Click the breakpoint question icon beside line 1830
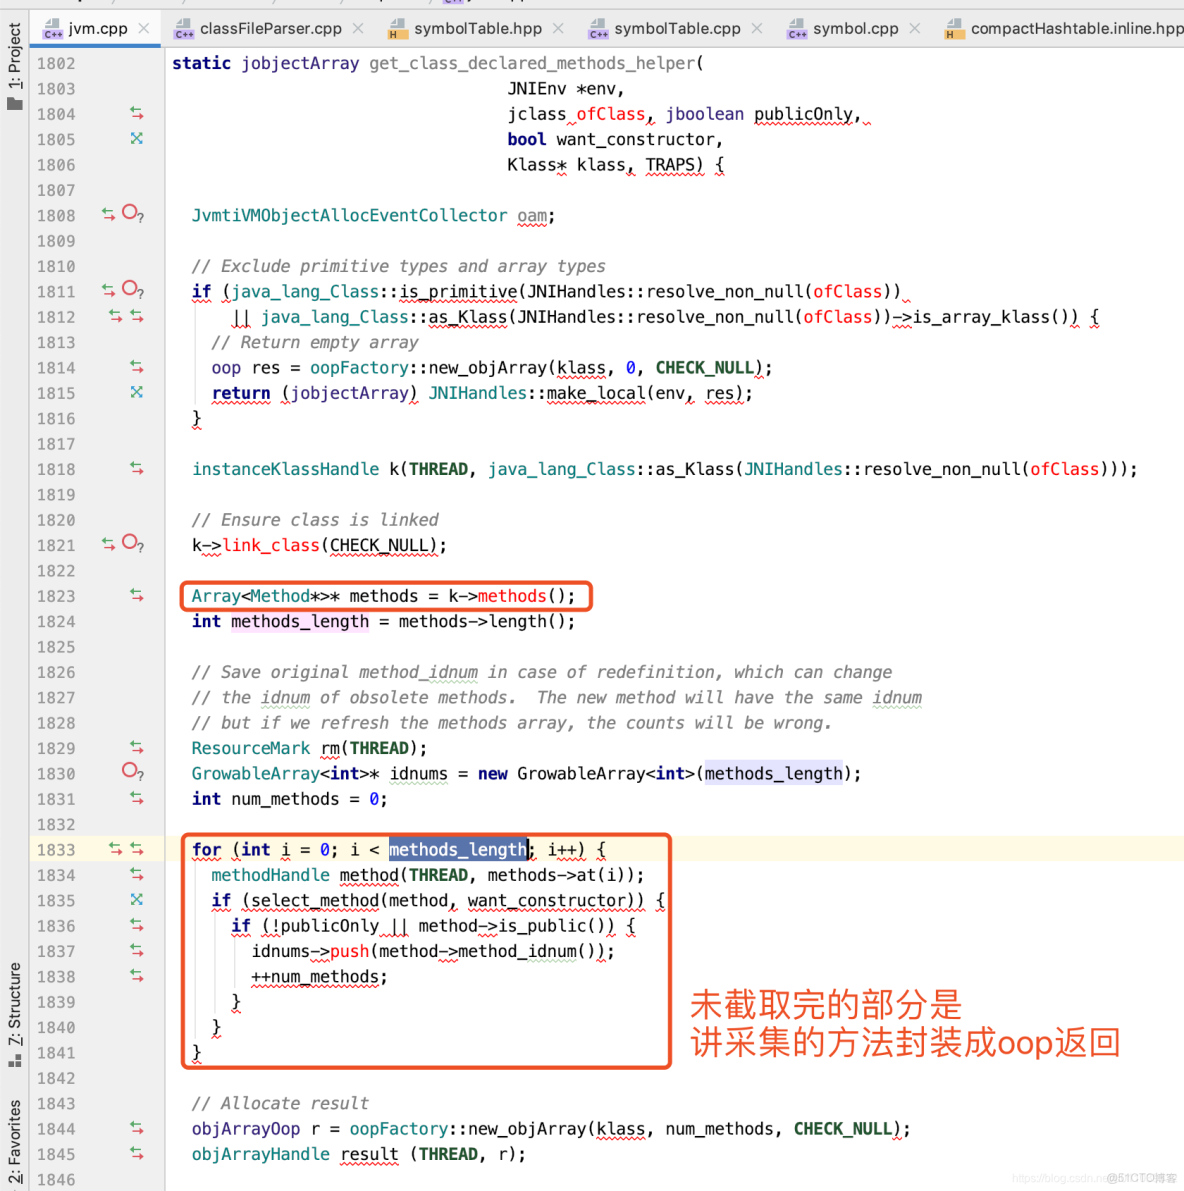This screenshot has height=1191, width=1184. coord(131,772)
